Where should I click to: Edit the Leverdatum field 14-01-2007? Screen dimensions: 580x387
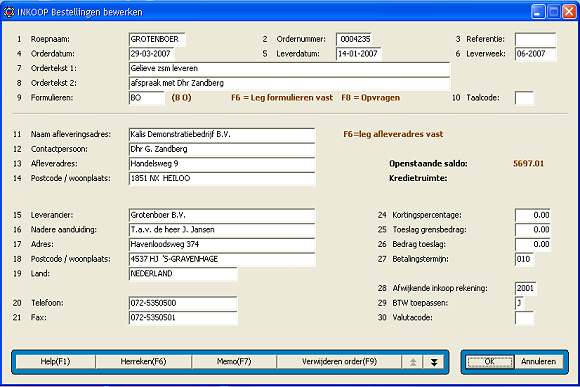(x=359, y=54)
